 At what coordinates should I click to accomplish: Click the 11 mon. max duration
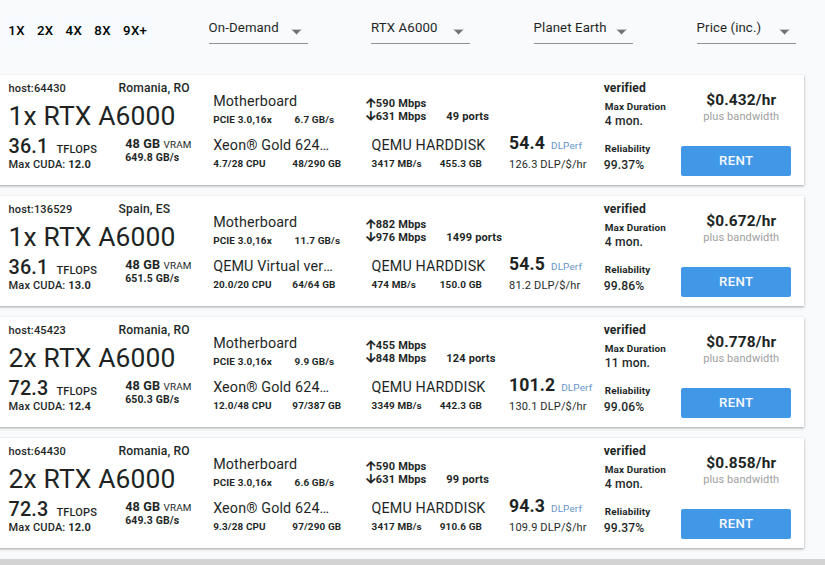pos(627,362)
